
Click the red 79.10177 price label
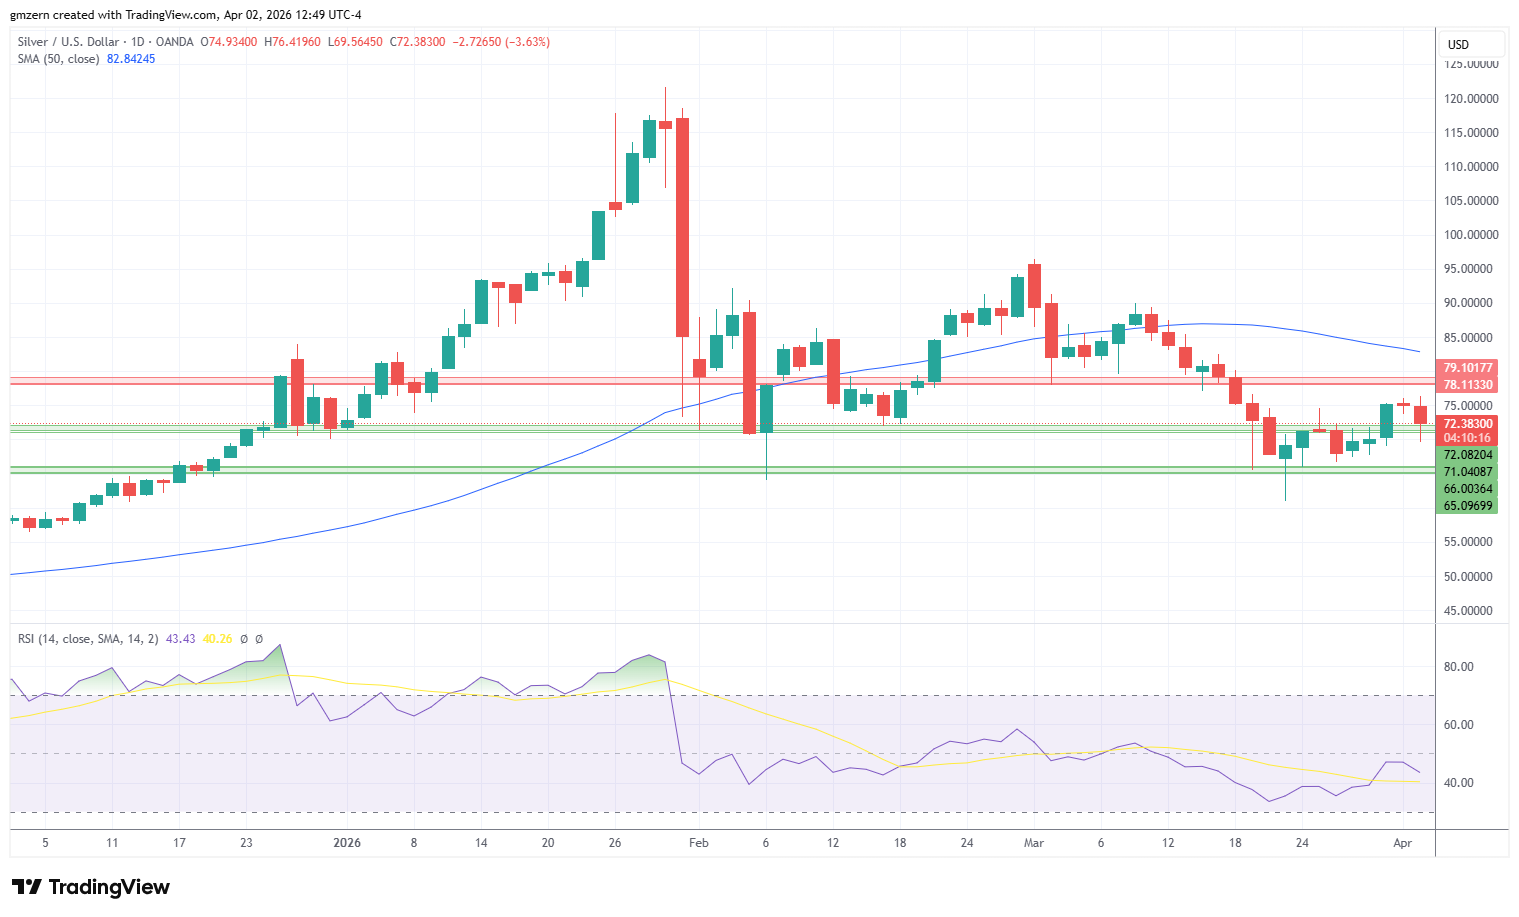click(x=1467, y=368)
